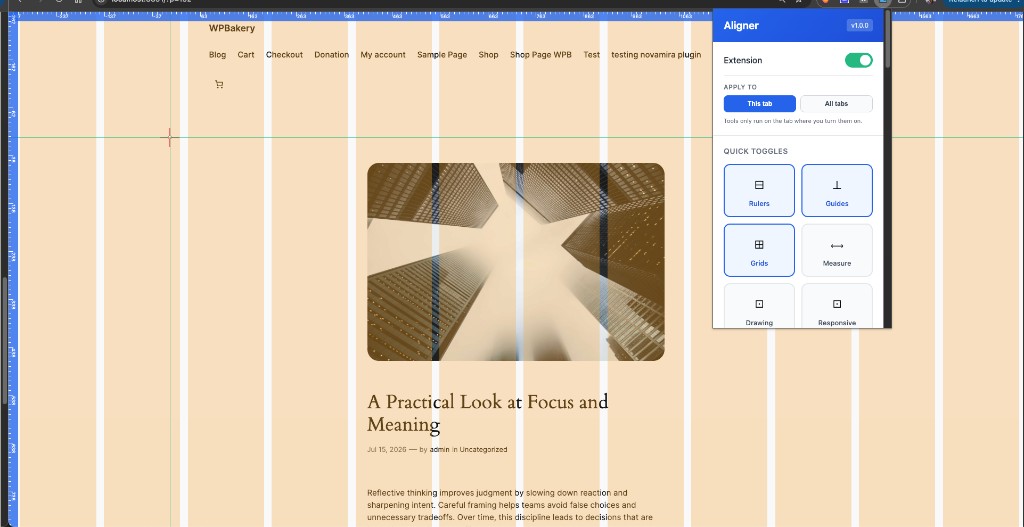Open the Donation page link

[332, 55]
